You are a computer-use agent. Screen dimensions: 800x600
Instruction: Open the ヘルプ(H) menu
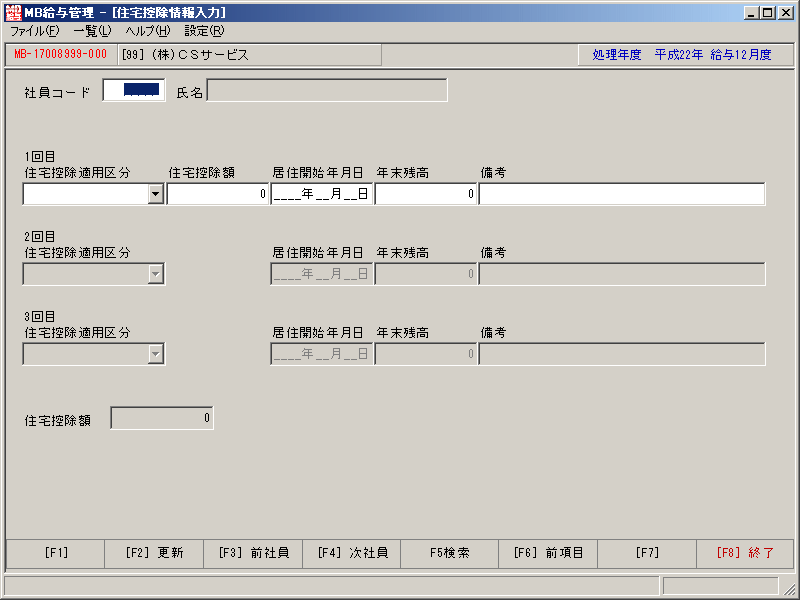coord(148,31)
